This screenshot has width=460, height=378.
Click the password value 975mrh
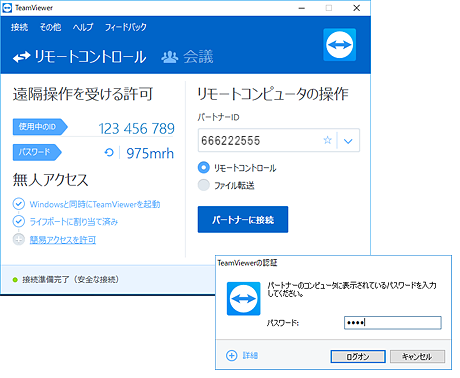point(150,153)
